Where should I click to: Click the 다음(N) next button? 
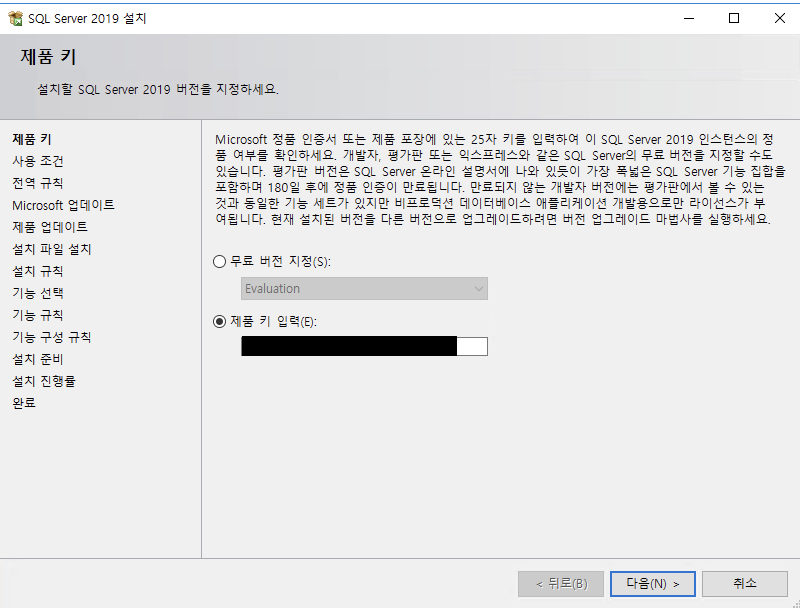click(653, 584)
